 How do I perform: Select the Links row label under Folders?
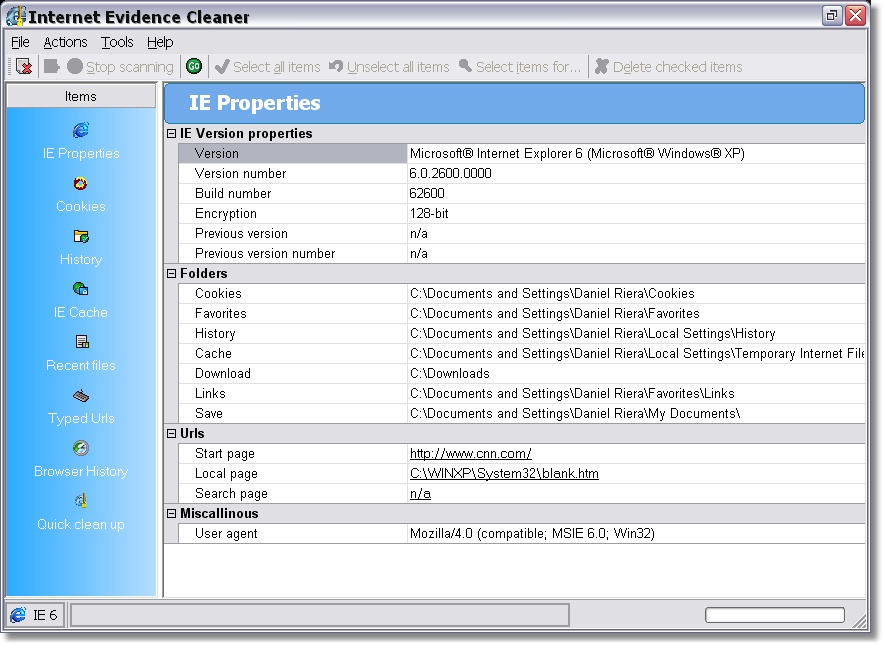[210, 394]
